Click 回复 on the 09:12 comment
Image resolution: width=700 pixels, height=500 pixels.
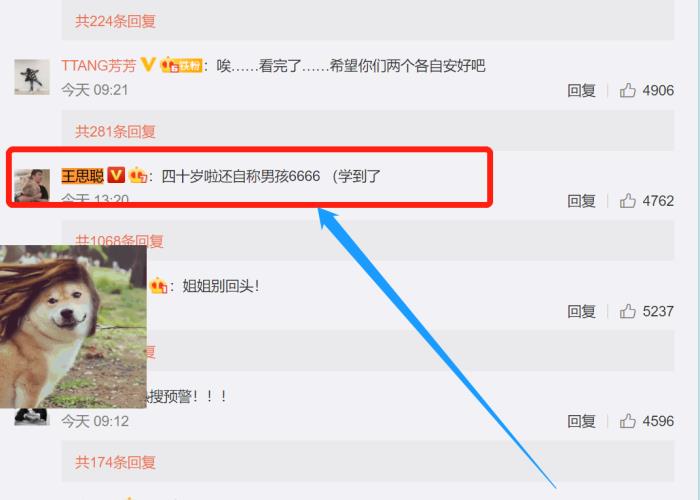pyautogui.click(x=581, y=421)
